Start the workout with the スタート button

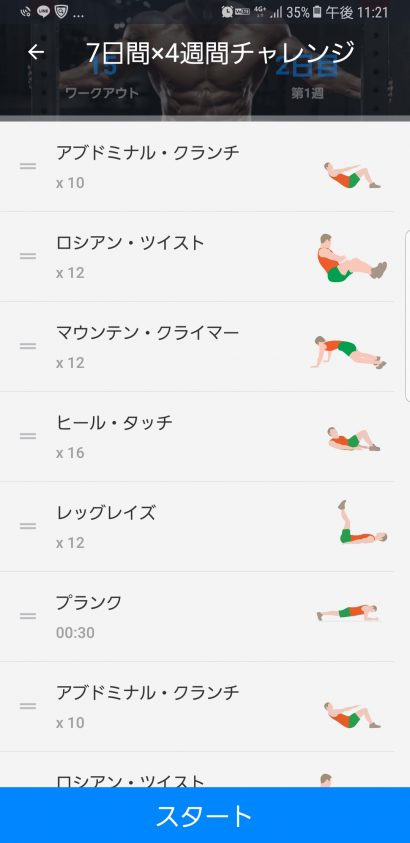pos(205,815)
